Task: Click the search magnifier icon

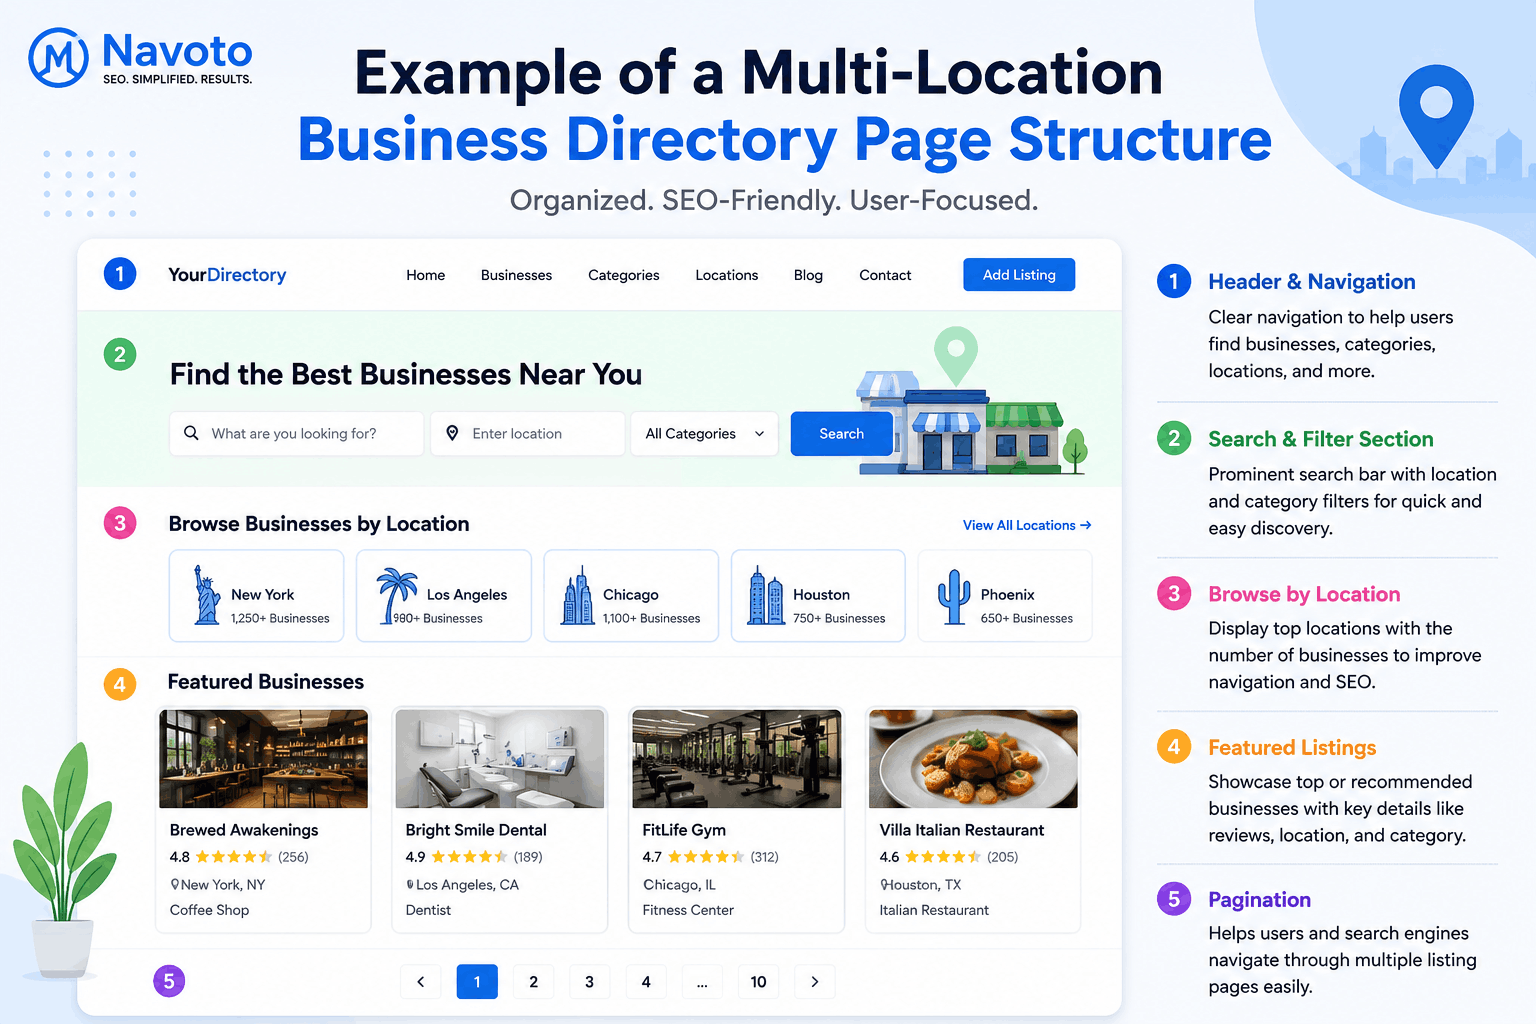Action: pos(191,433)
